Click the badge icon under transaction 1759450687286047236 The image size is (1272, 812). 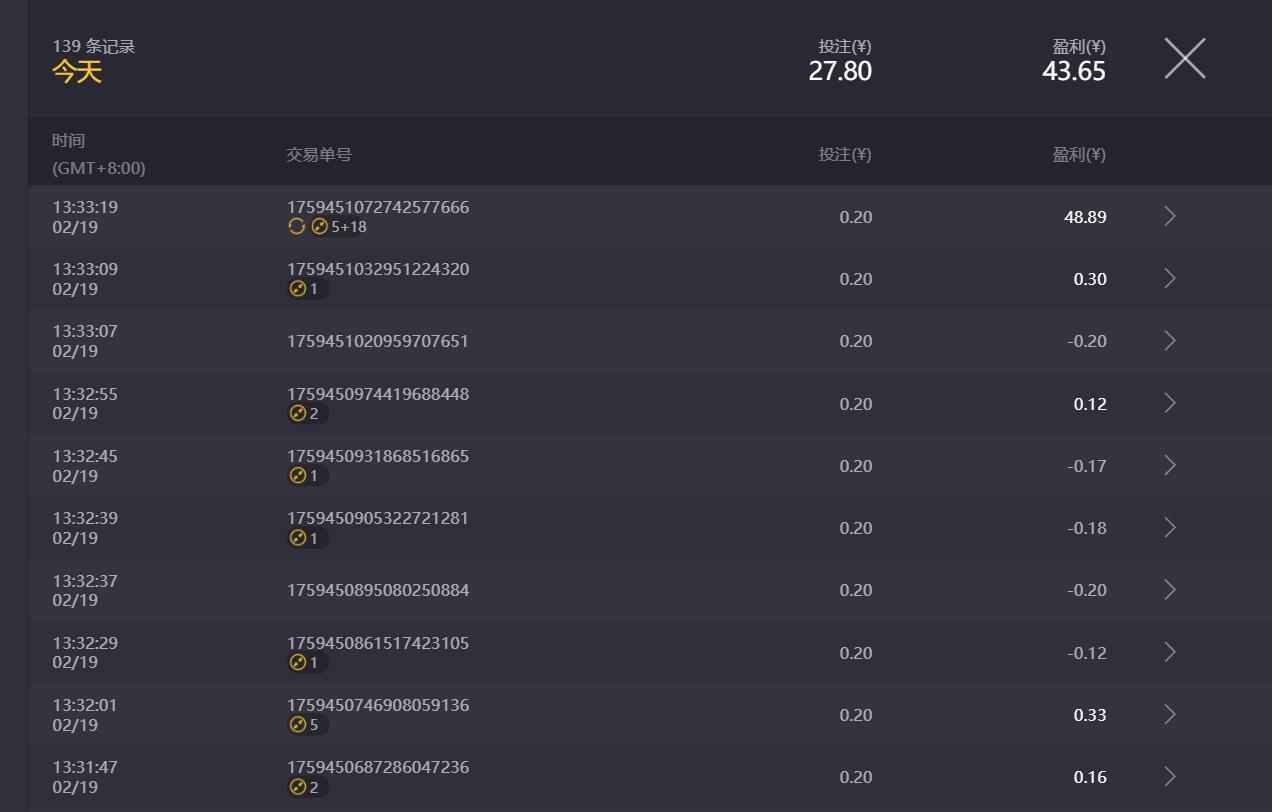(298, 787)
